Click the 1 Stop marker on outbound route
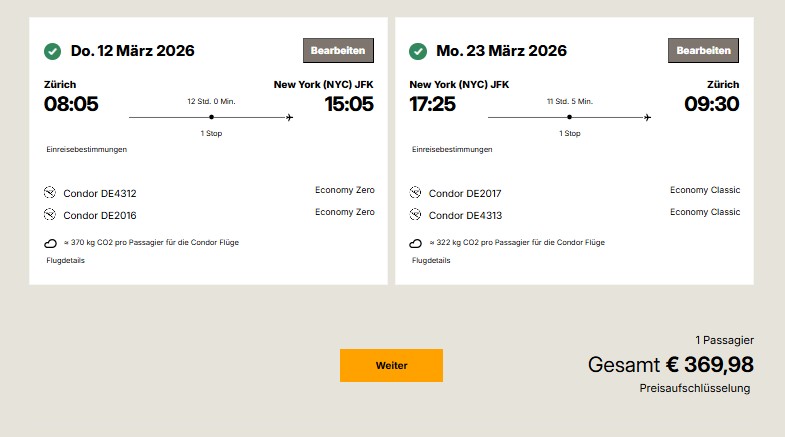785x437 pixels. 211,118
